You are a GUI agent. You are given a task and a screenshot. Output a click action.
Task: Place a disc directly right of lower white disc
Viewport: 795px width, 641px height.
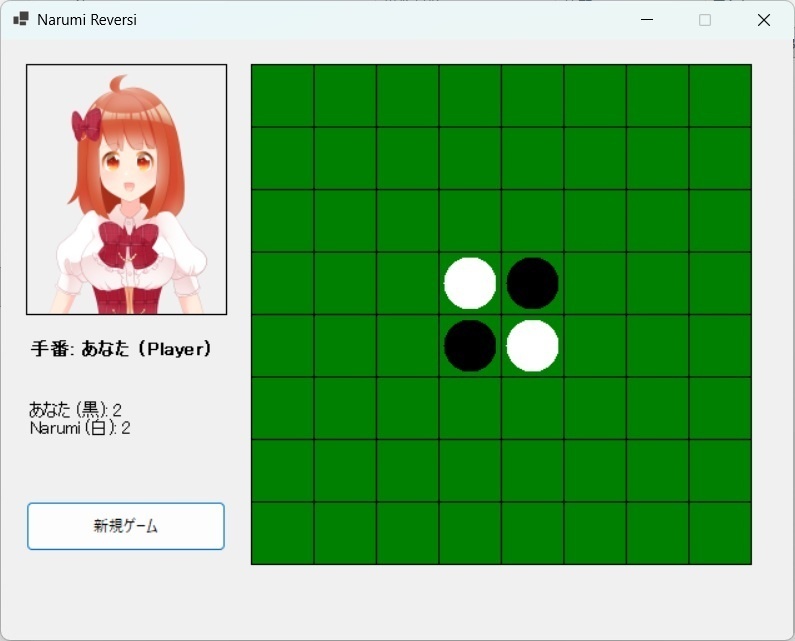[x=595, y=346]
